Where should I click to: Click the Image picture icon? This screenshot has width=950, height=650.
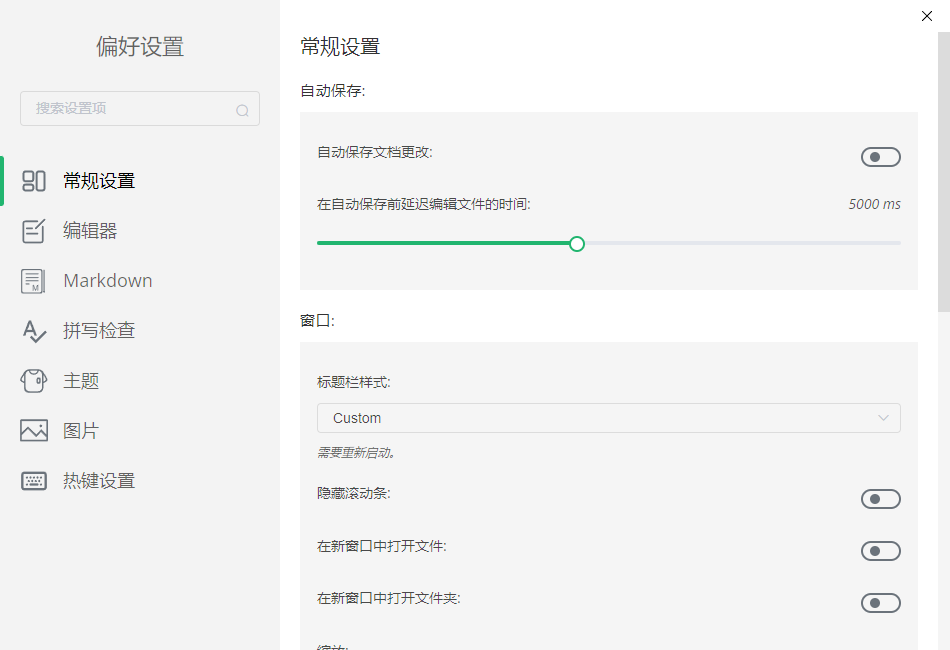34,431
